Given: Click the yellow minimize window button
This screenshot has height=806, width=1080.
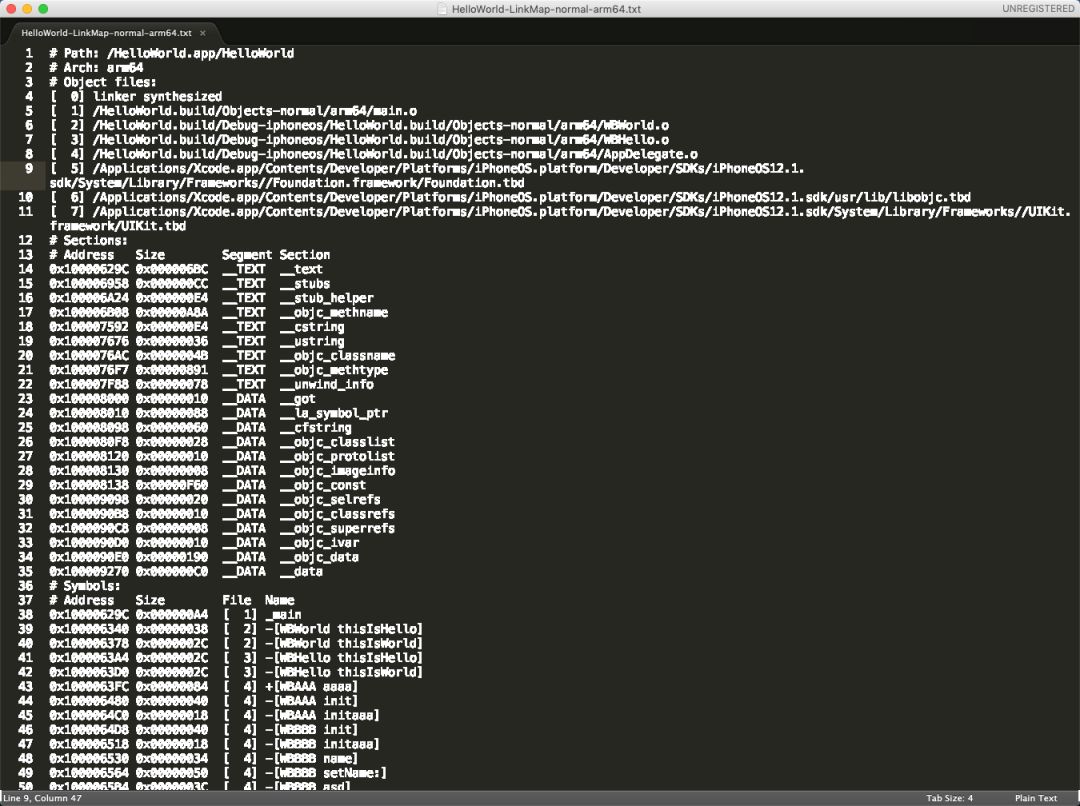Looking at the screenshot, I should point(27,9).
